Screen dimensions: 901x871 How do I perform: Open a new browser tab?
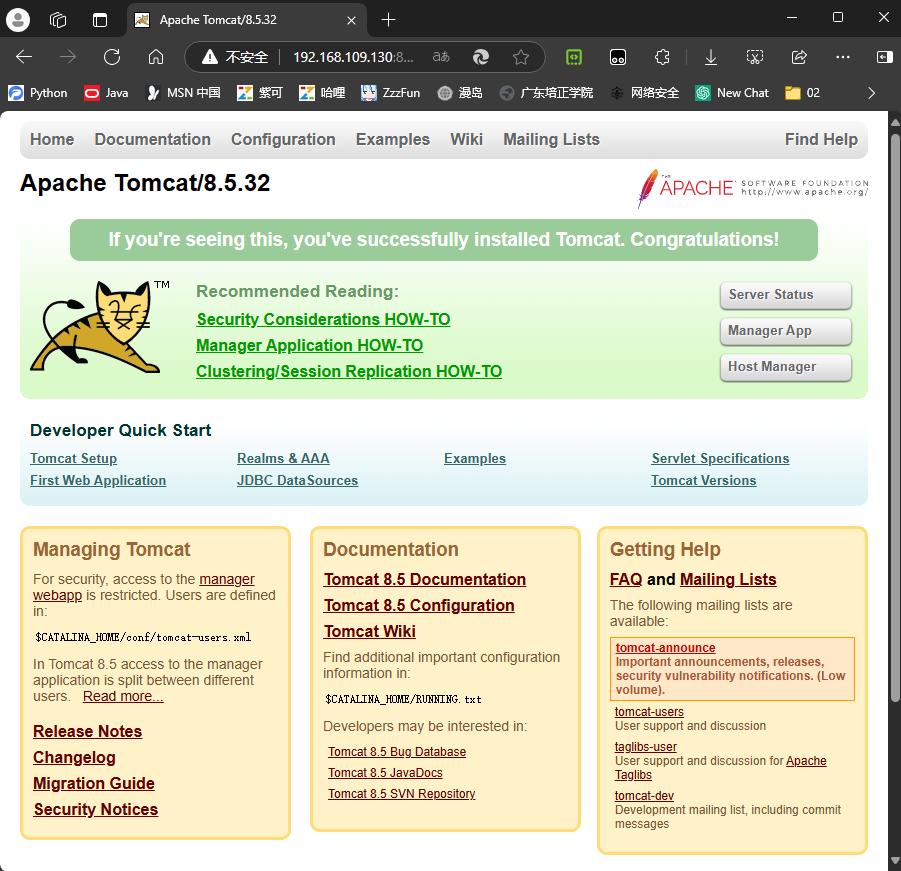pos(388,20)
